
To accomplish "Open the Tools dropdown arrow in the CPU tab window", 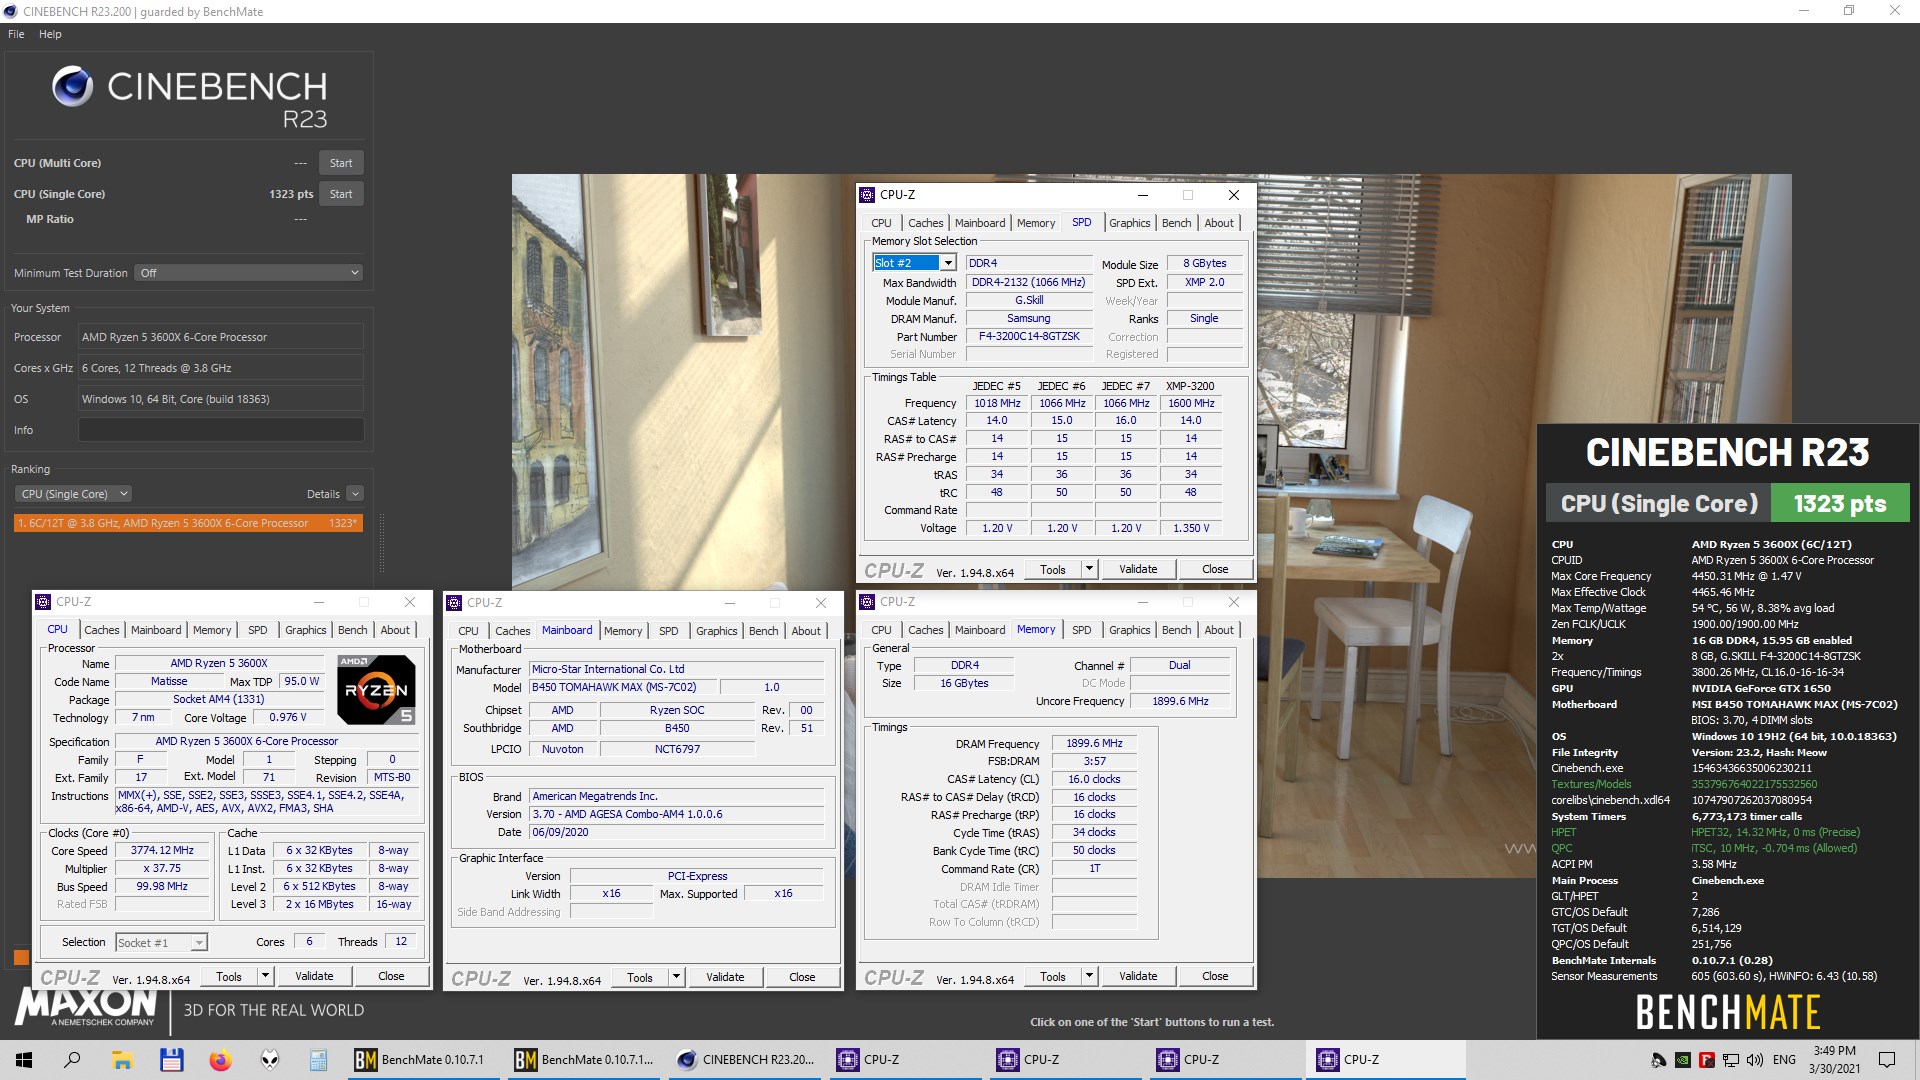I will 265,976.
